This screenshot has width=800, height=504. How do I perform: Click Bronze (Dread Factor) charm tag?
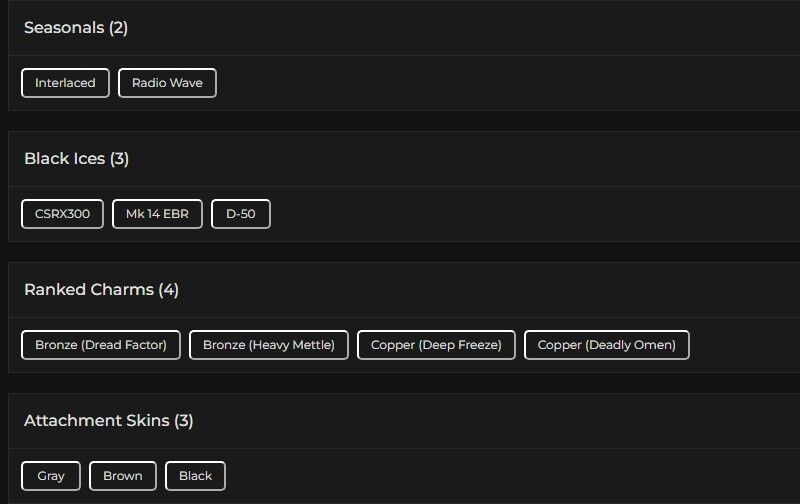101,345
